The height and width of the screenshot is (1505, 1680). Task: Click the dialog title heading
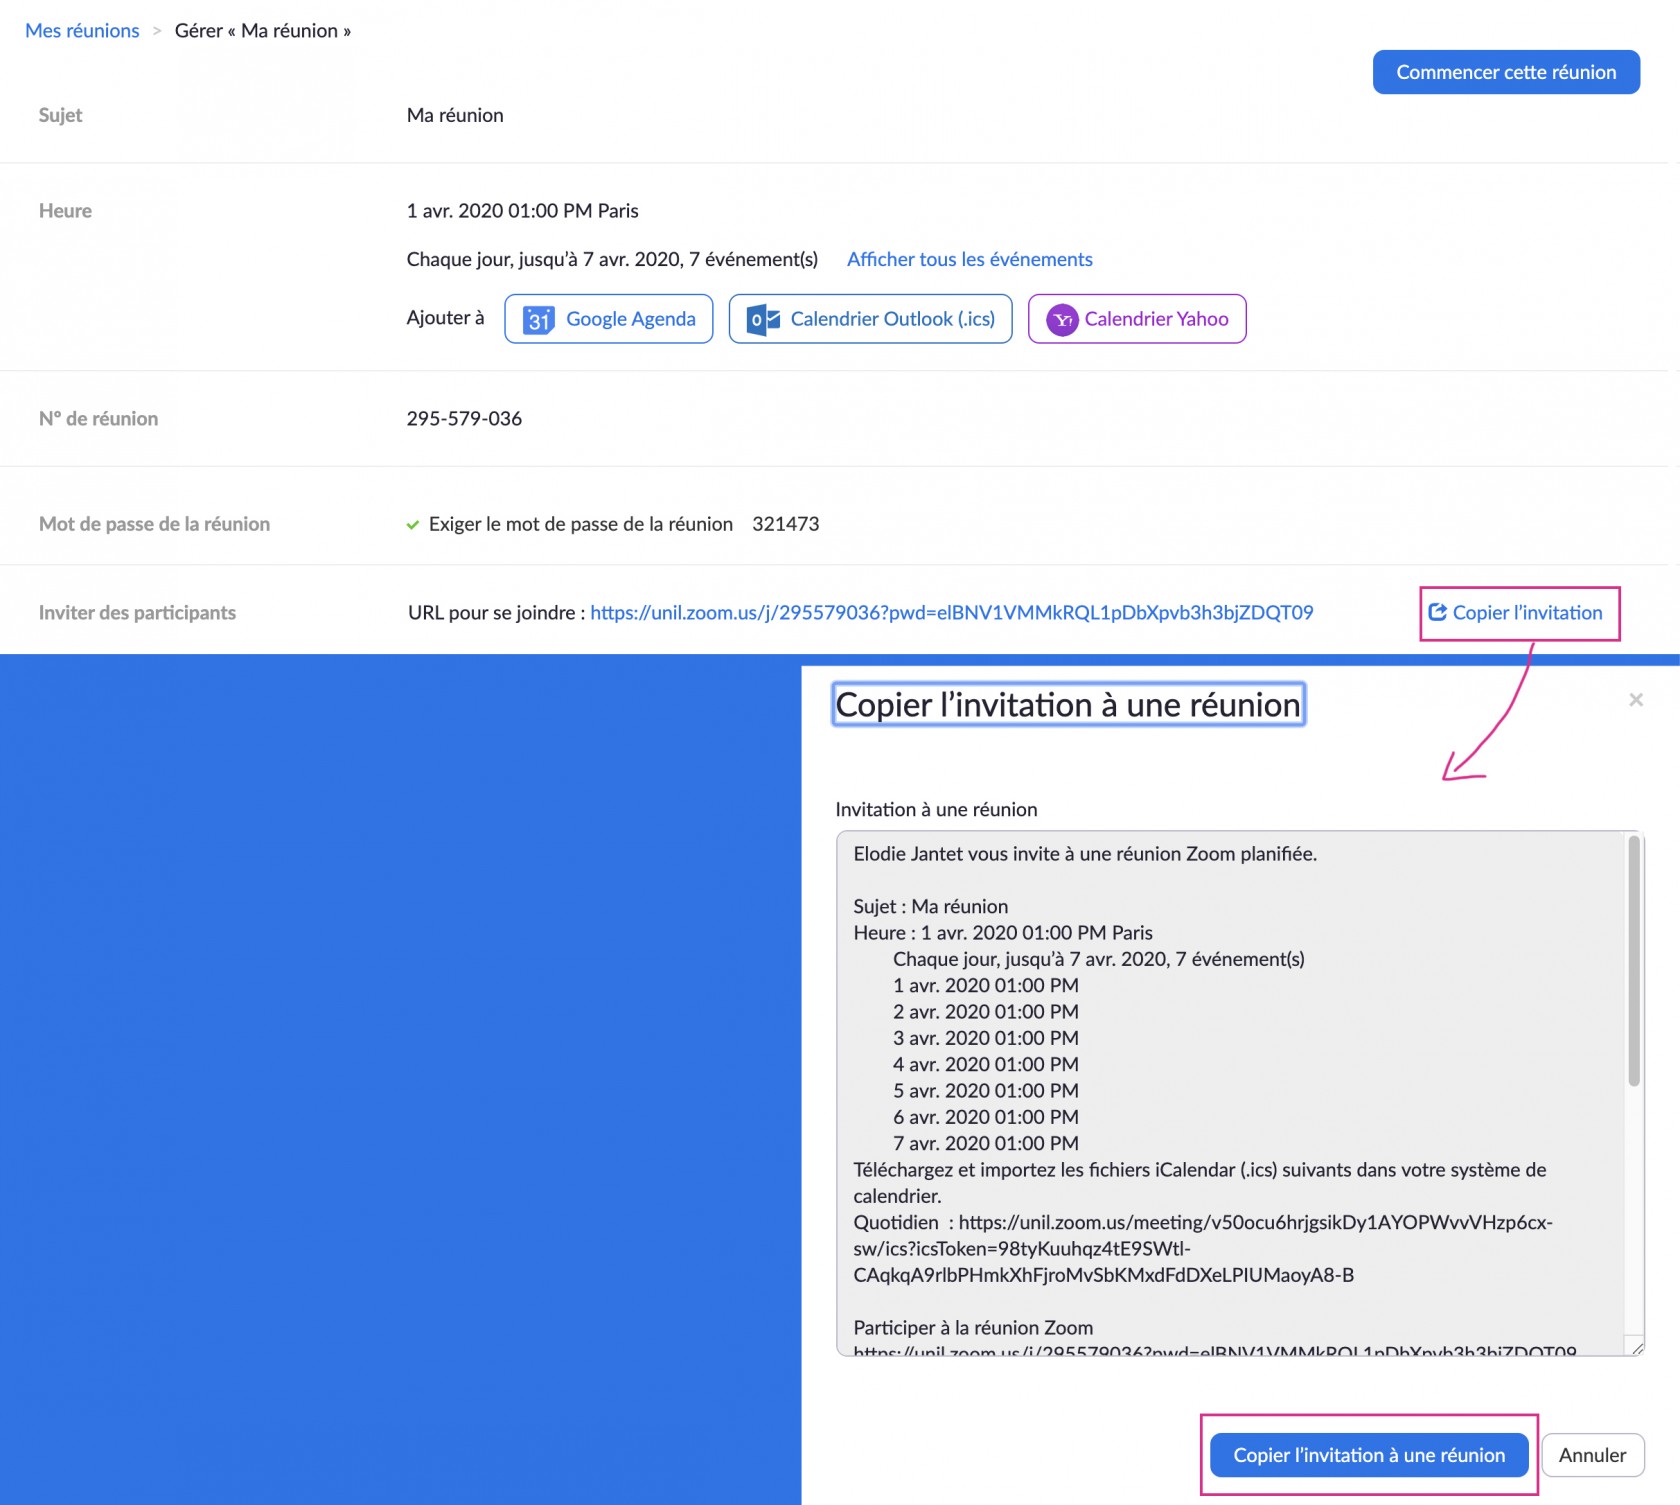pos(1067,705)
